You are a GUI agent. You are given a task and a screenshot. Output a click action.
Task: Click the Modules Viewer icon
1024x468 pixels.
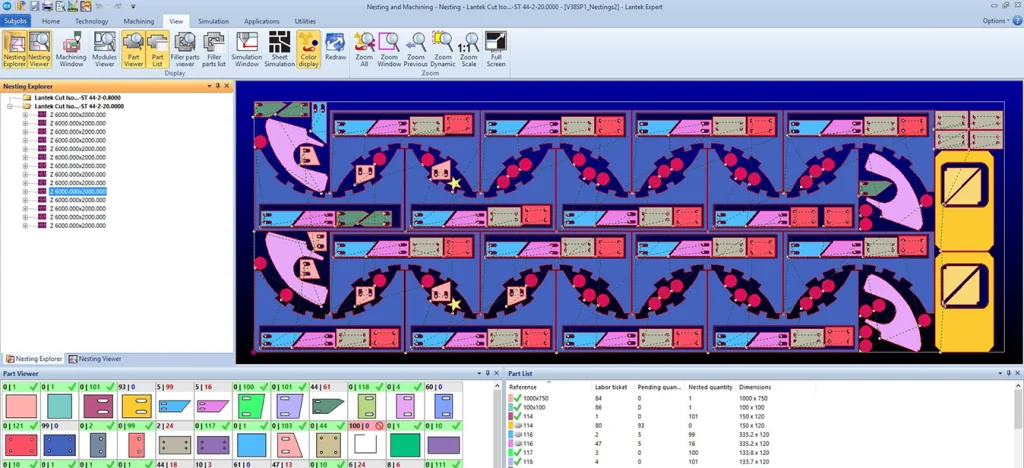click(x=104, y=49)
